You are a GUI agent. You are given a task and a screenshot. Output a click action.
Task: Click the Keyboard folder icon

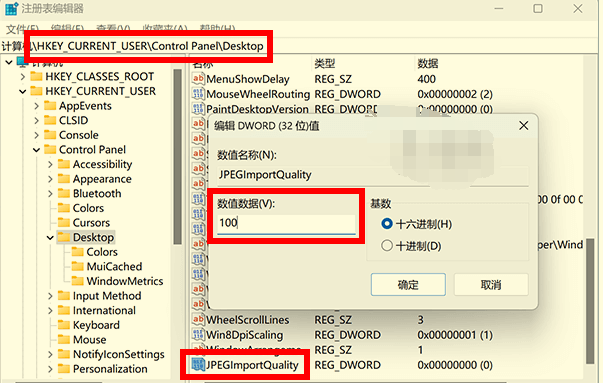64,325
